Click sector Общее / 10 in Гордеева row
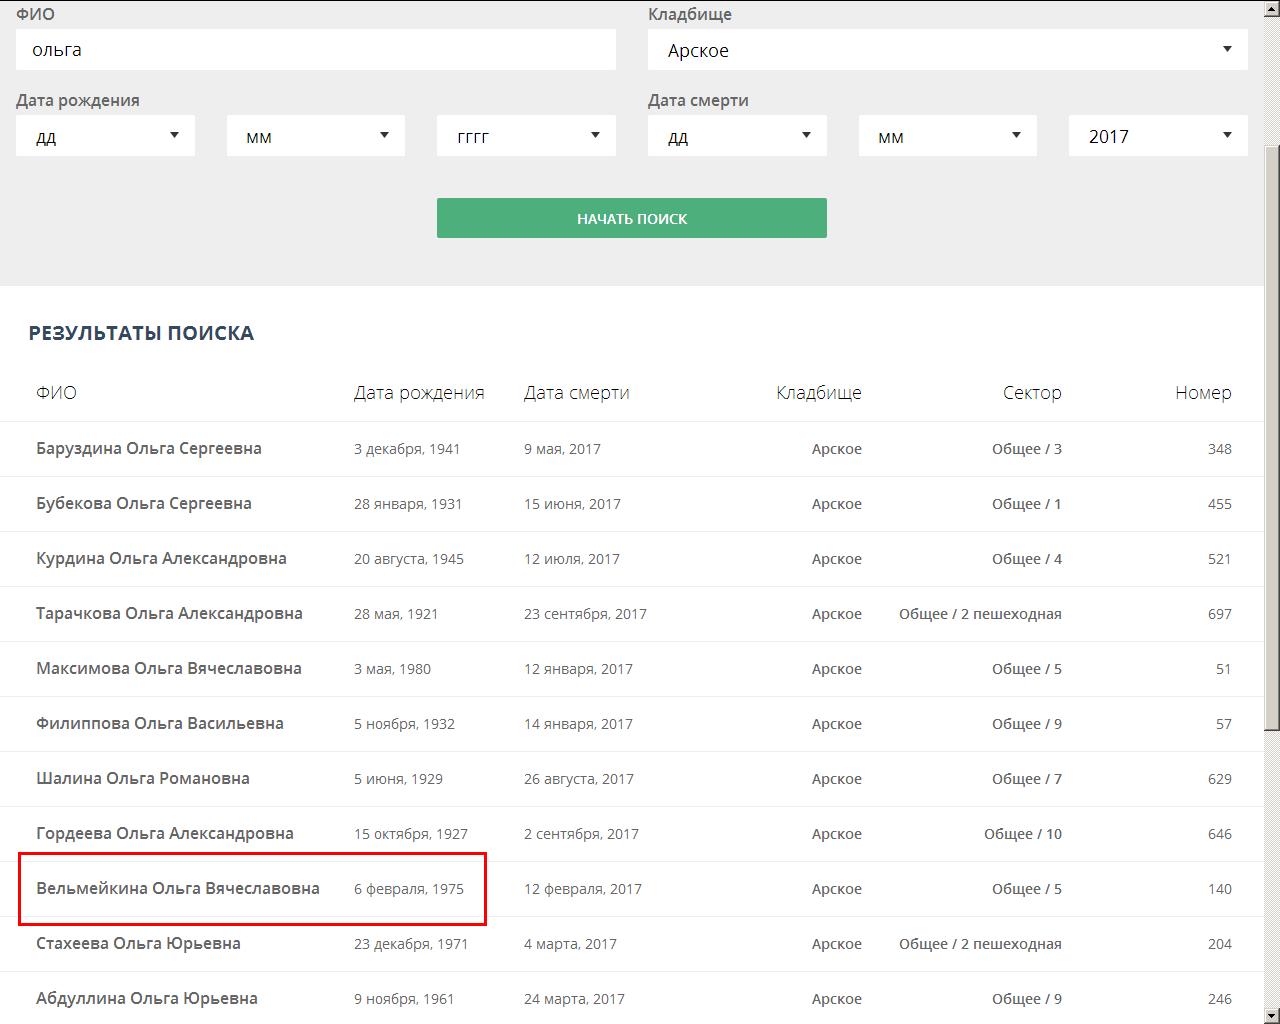The width and height of the screenshot is (1280, 1024). point(1023,834)
